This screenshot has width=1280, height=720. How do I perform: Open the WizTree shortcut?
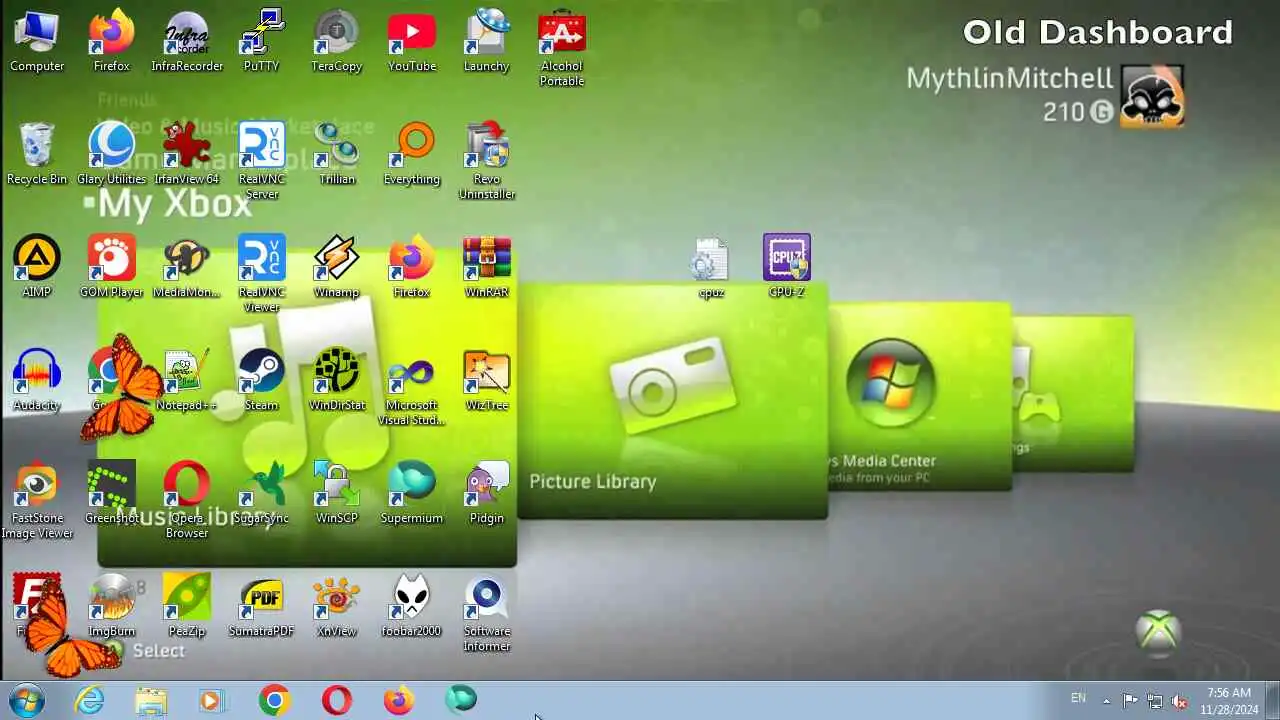pyautogui.click(x=487, y=381)
